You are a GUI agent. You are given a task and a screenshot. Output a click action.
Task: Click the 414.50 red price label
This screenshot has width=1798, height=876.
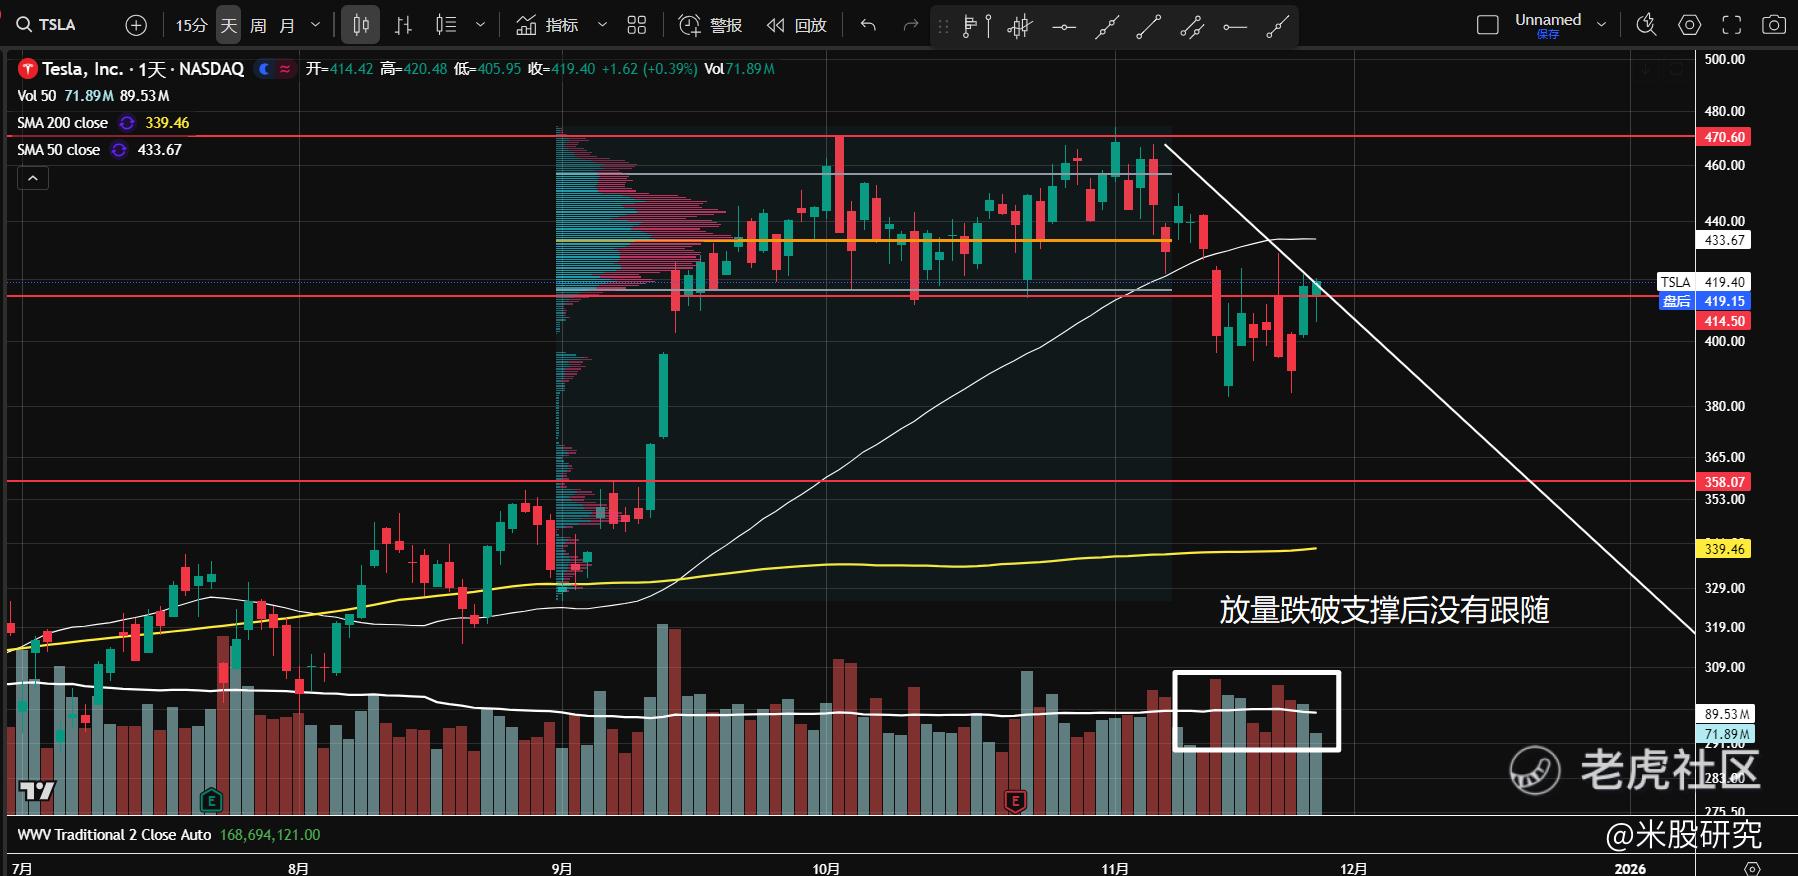coord(1724,321)
